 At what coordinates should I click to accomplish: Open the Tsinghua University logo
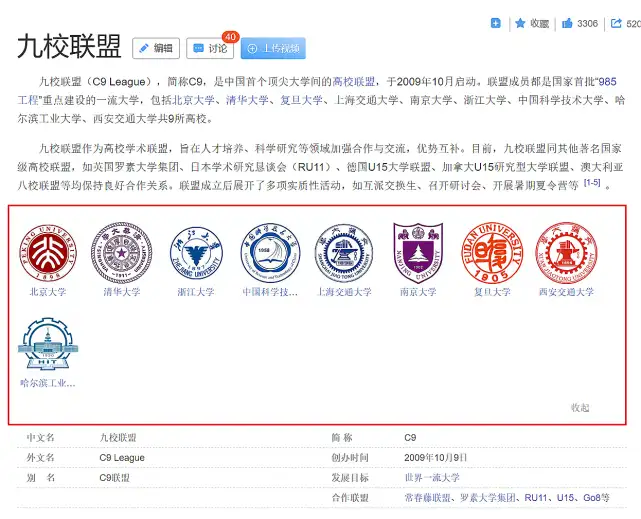(x=121, y=253)
